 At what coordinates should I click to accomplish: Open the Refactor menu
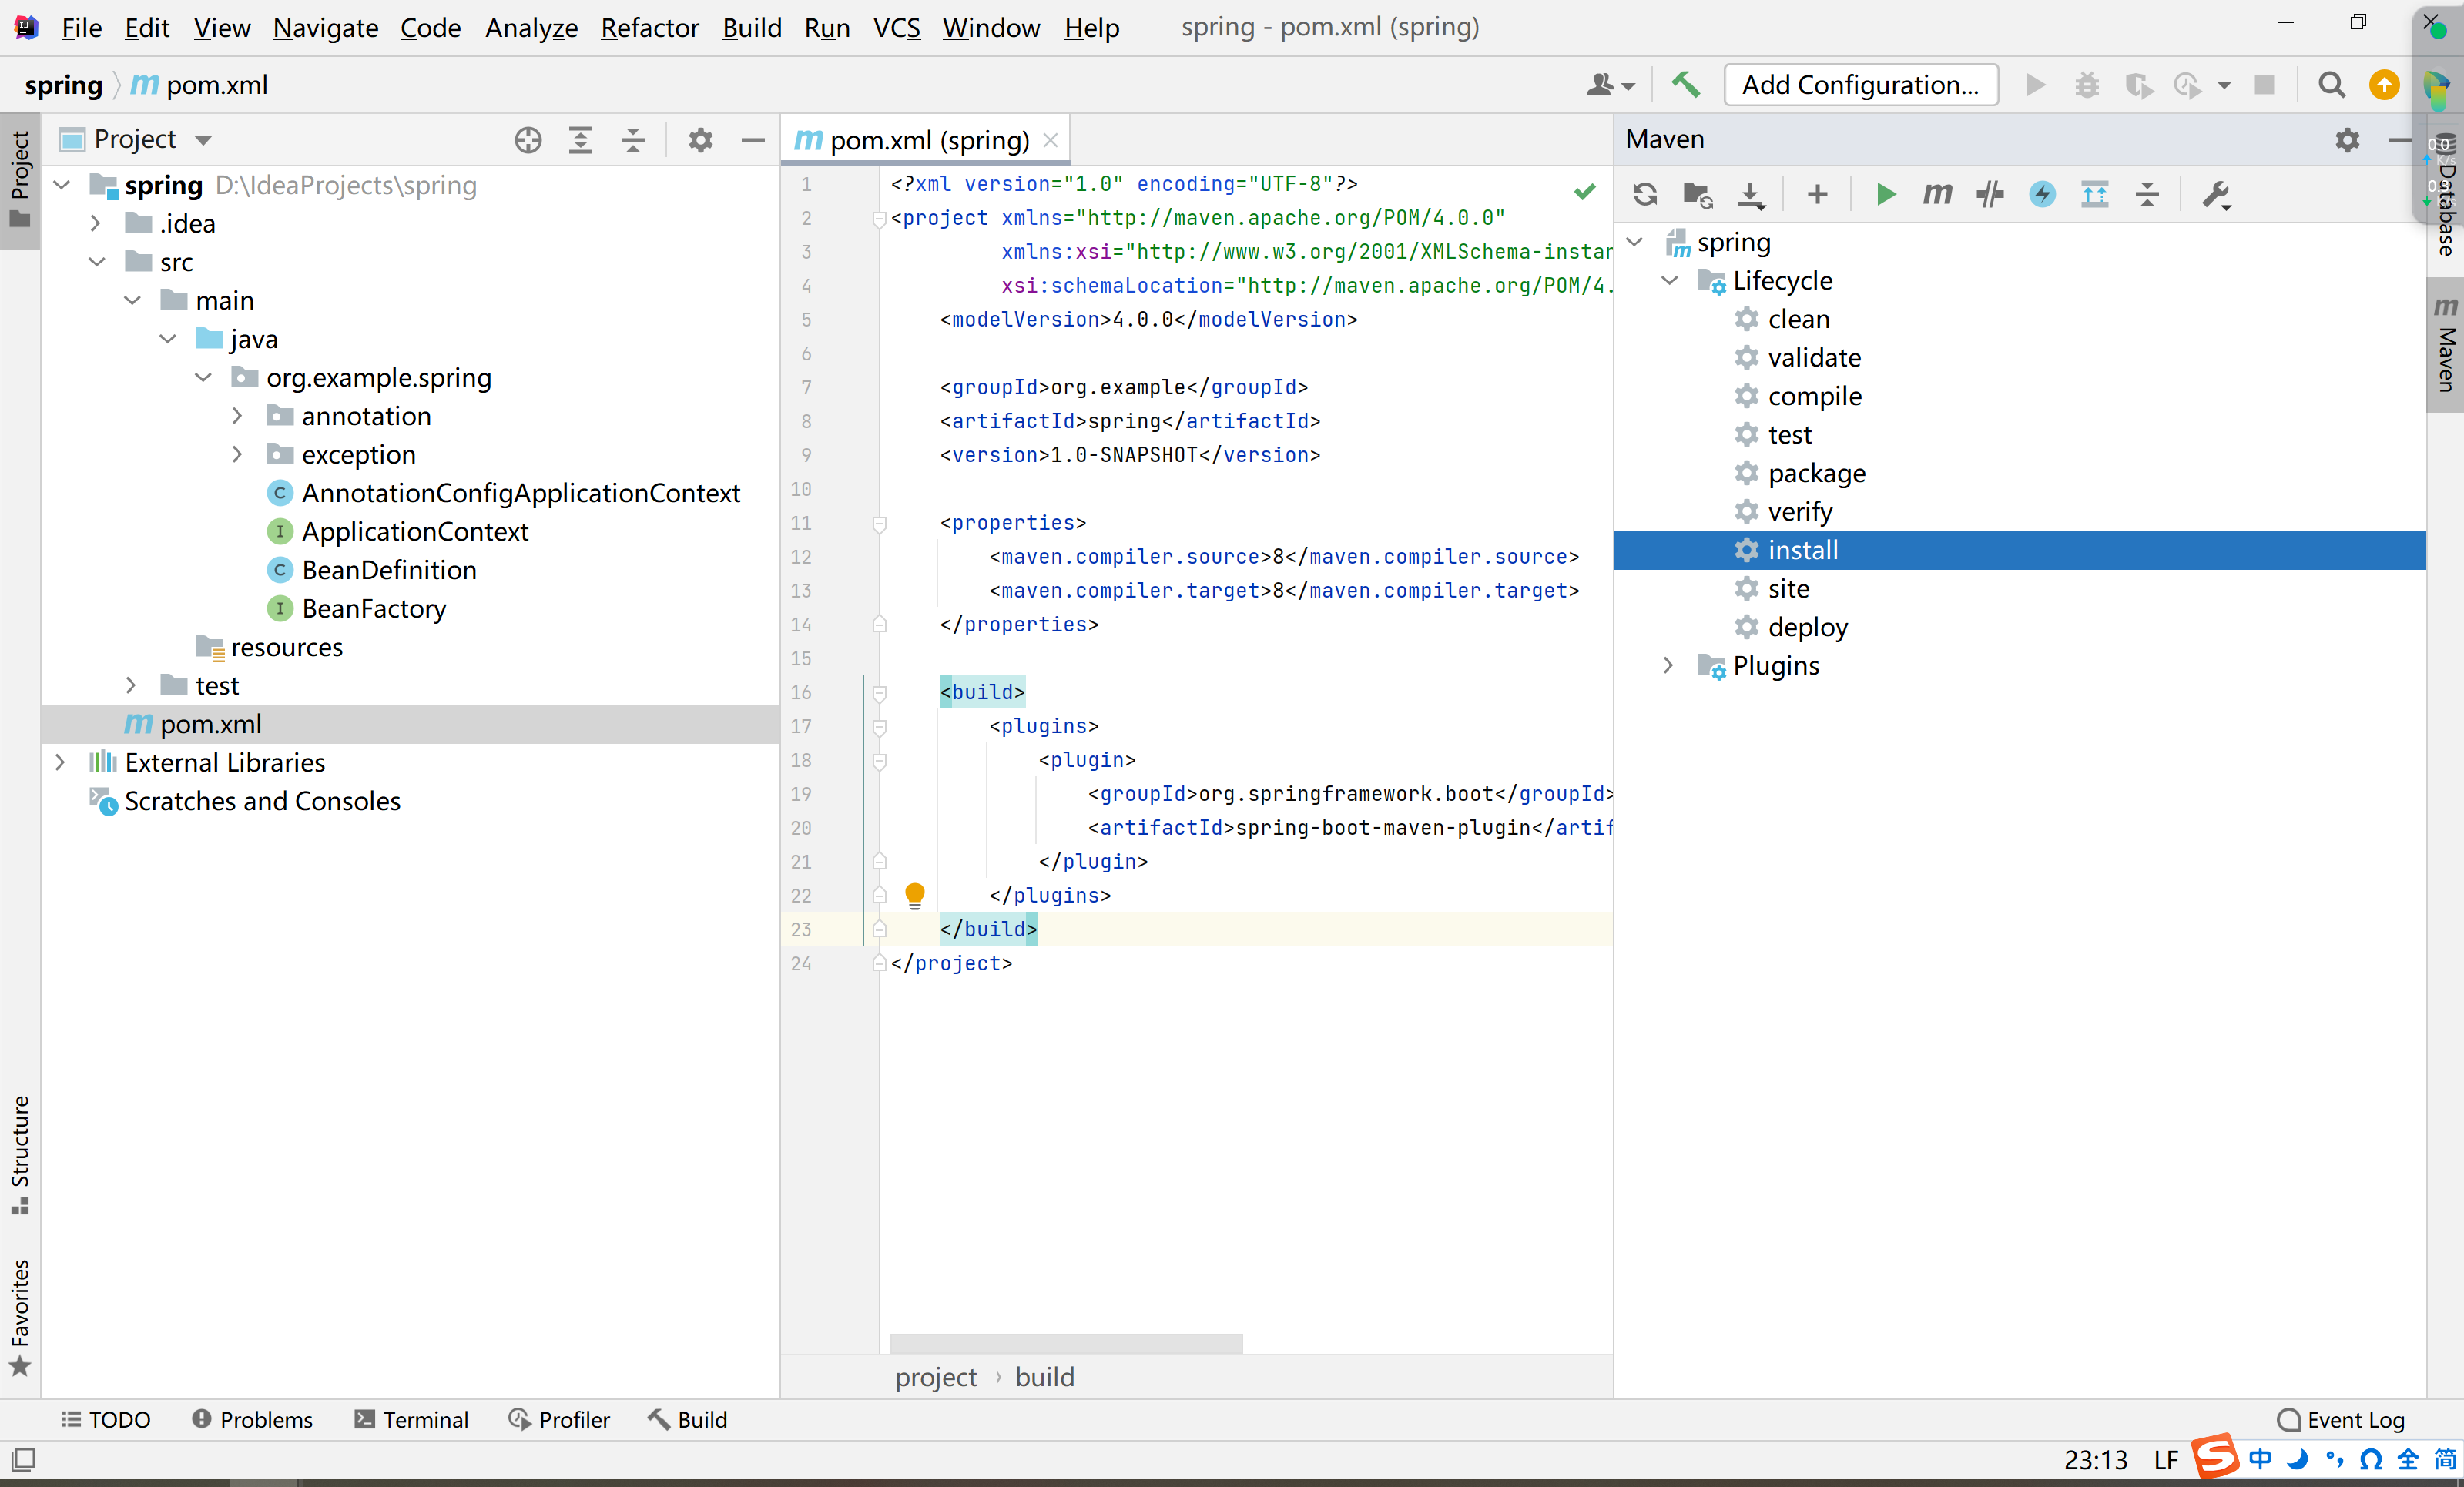point(649,28)
